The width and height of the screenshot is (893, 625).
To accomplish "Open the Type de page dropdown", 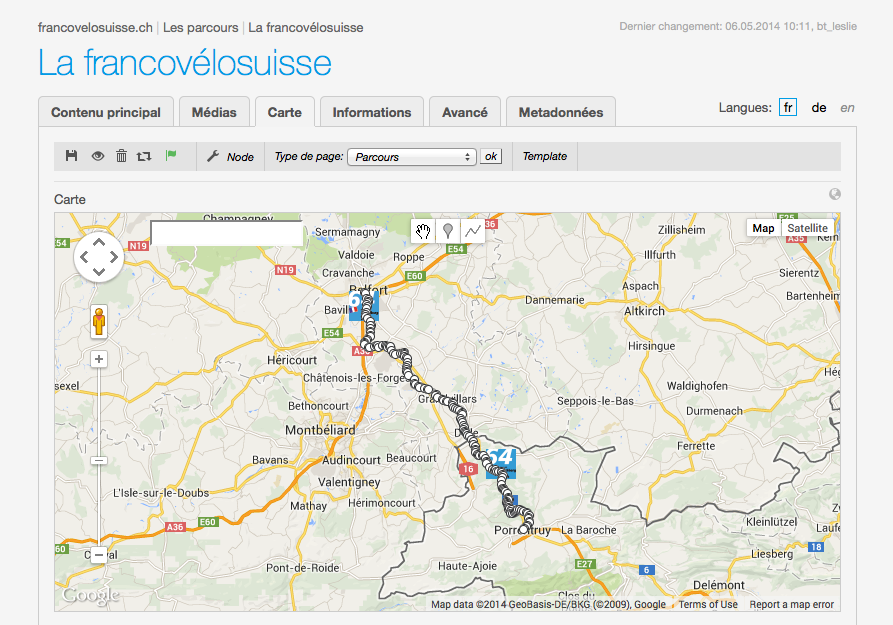I will (412, 157).
